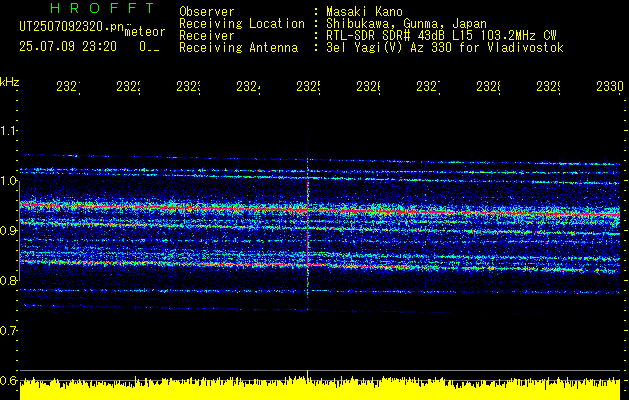Click the date 25.07.09 23:20 text
This screenshot has height=400, width=629.
pyautogui.click(x=68, y=47)
